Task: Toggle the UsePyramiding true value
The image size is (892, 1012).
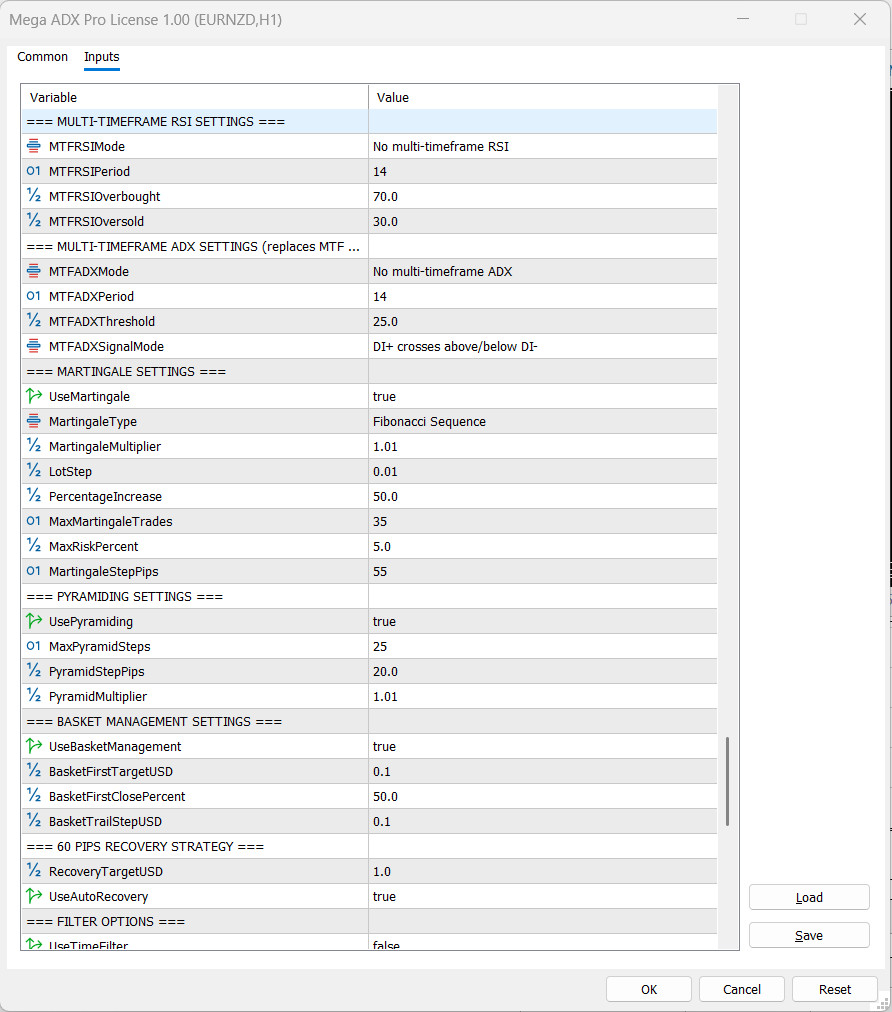Action: (x=542, y=622)
